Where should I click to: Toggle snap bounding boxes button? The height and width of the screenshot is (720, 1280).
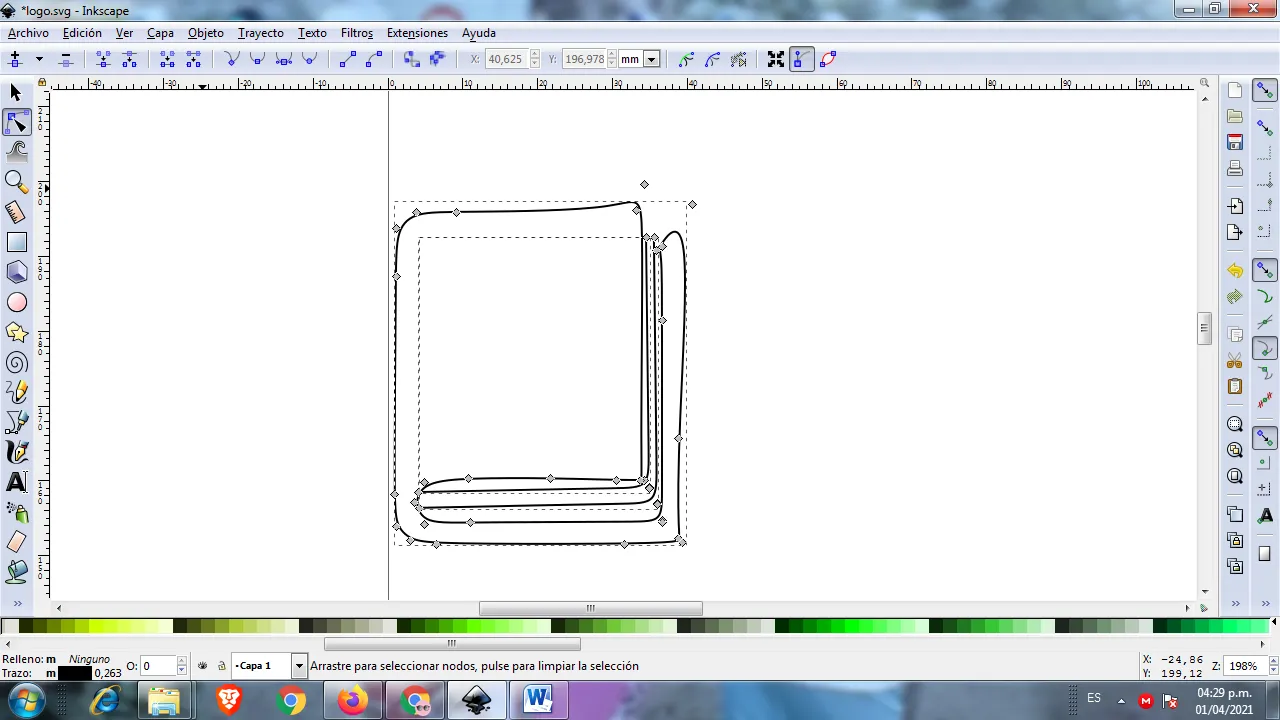tap(1265, 128)
